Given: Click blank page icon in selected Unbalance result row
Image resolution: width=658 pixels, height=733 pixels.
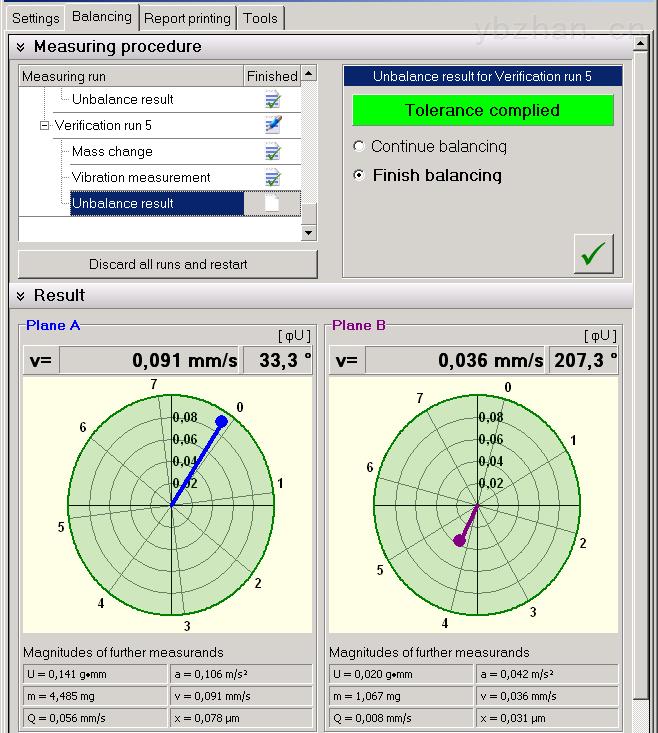Looking at the screenshot, I should (x=272, y=203).
